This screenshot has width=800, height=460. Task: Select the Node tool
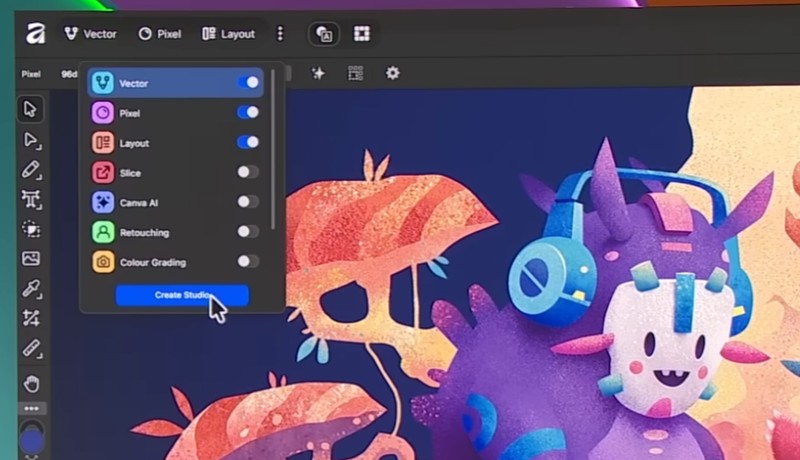(x=31, y=140)
